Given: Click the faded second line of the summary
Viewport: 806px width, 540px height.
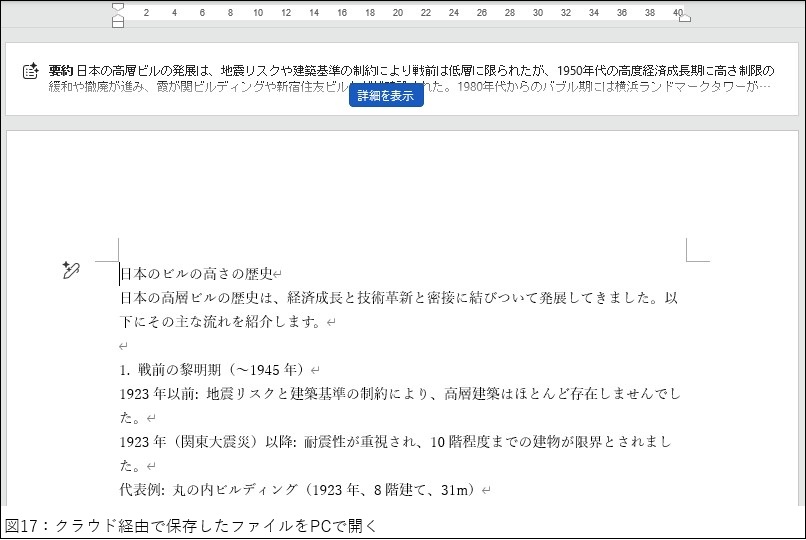Looking at the screenshot, I should pyautogui.click(x=200, y=87).
